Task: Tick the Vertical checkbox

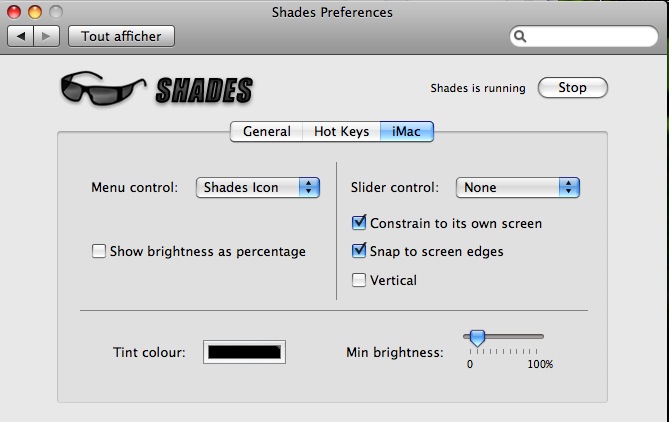Action: [x=360, y=280]
